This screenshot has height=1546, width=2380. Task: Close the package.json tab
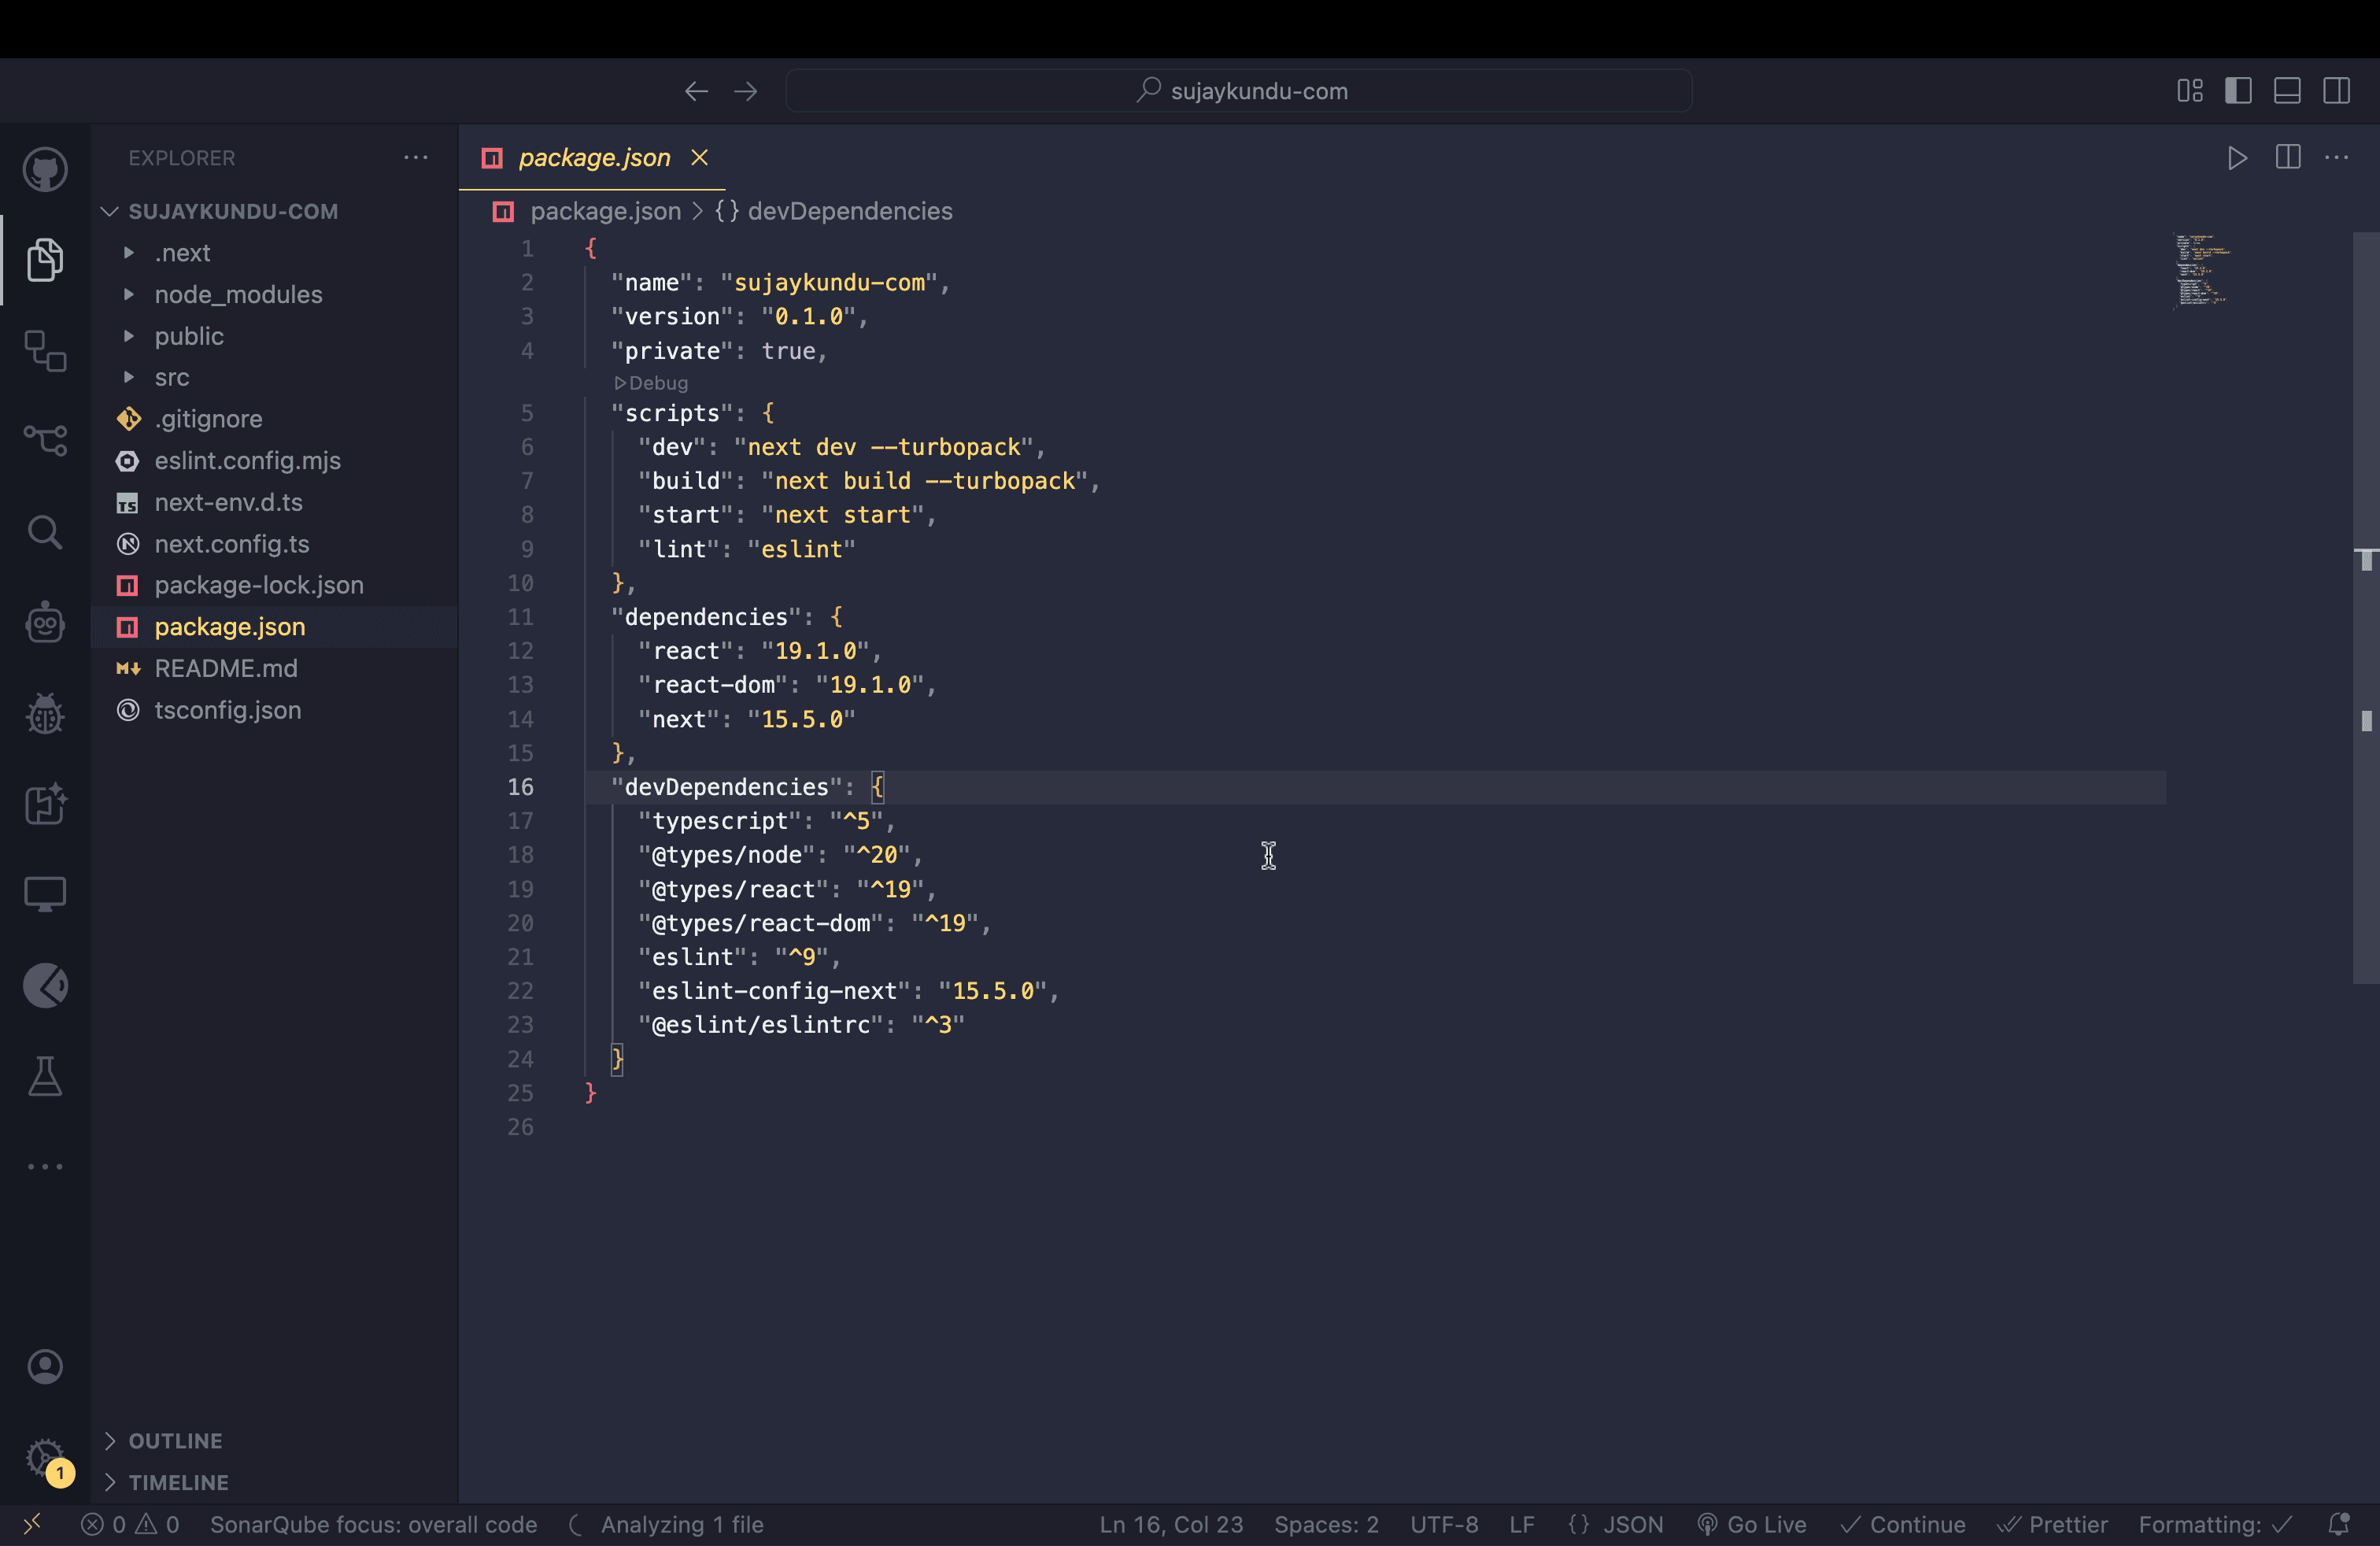(x=700, y=157)
